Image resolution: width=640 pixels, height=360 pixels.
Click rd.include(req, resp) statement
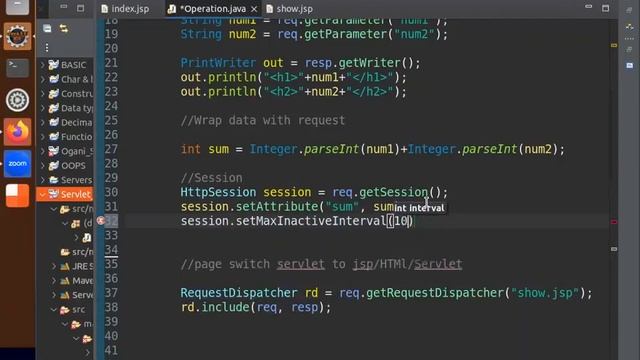pos(256,307)
